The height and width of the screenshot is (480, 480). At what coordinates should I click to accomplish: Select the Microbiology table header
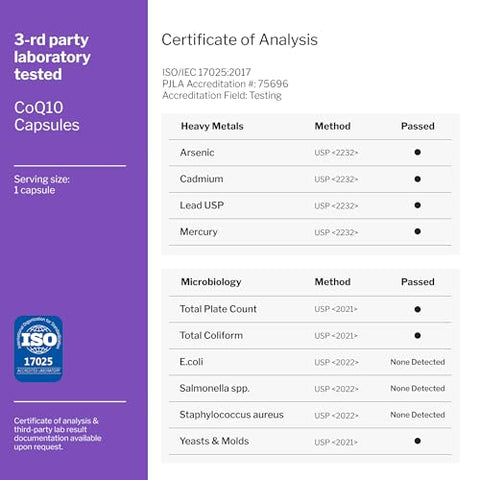tap(211, 282)
